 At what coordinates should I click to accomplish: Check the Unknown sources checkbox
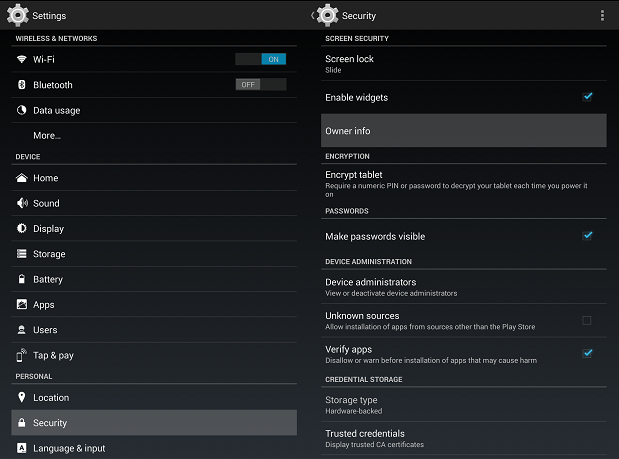(x=587, y=320)
